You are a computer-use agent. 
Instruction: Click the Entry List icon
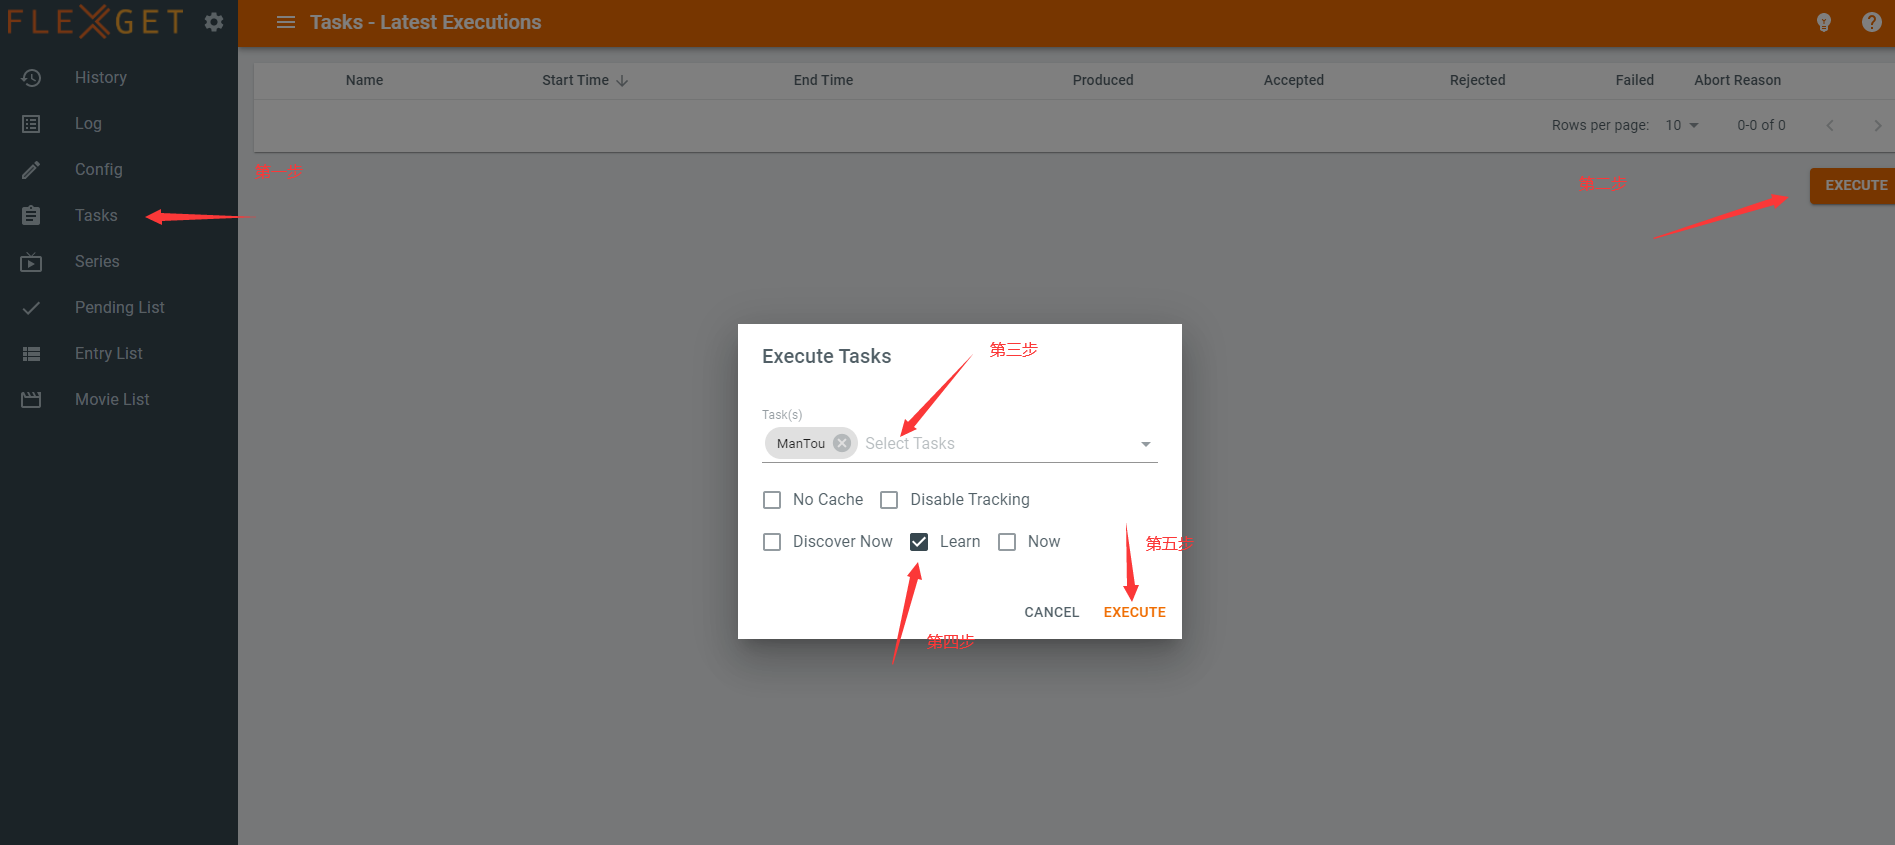(x=31, y=354)
